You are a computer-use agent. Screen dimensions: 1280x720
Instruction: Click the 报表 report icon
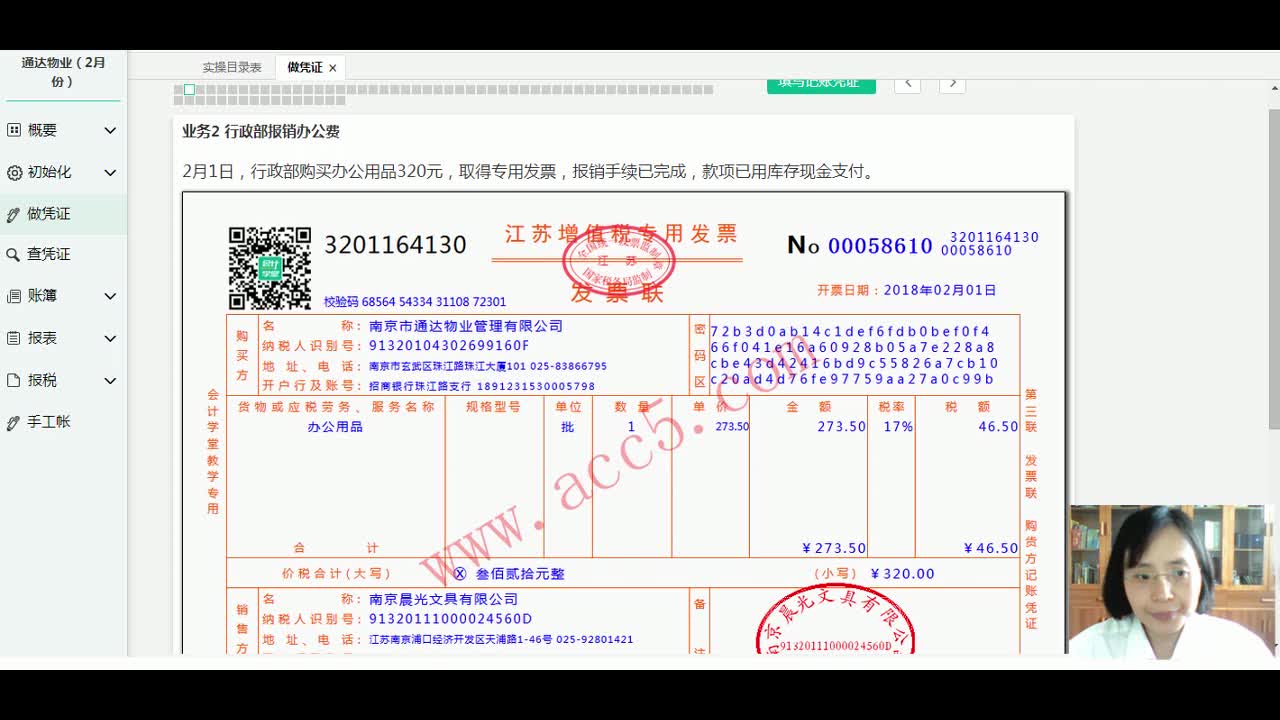coord(14,338)
